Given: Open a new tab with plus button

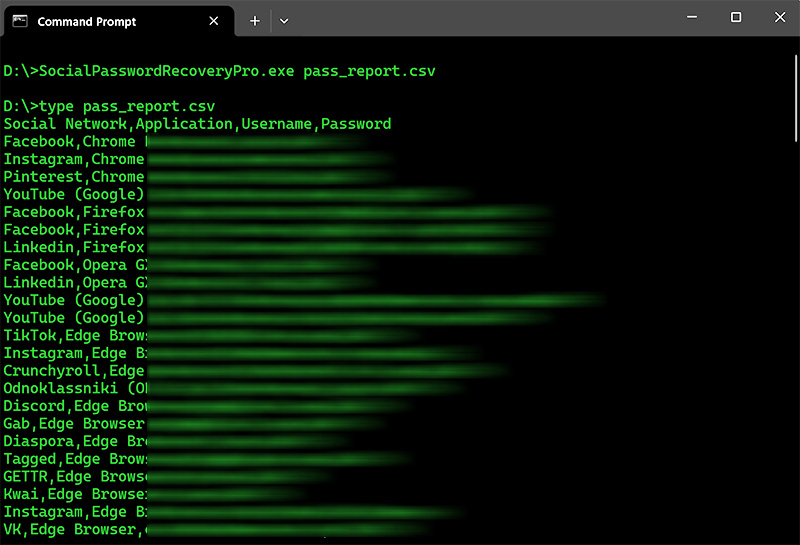Looking at the screenshot, I should click(255, 21).
